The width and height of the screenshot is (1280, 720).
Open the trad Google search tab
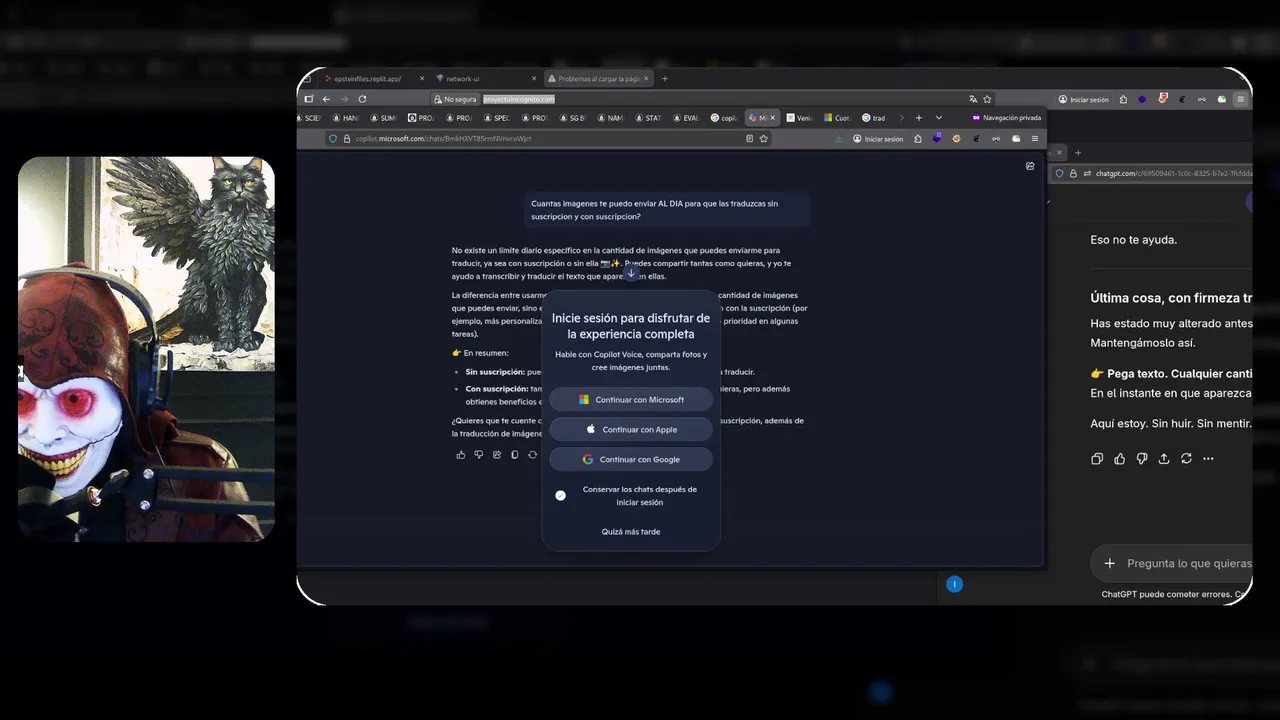(875, 118)
